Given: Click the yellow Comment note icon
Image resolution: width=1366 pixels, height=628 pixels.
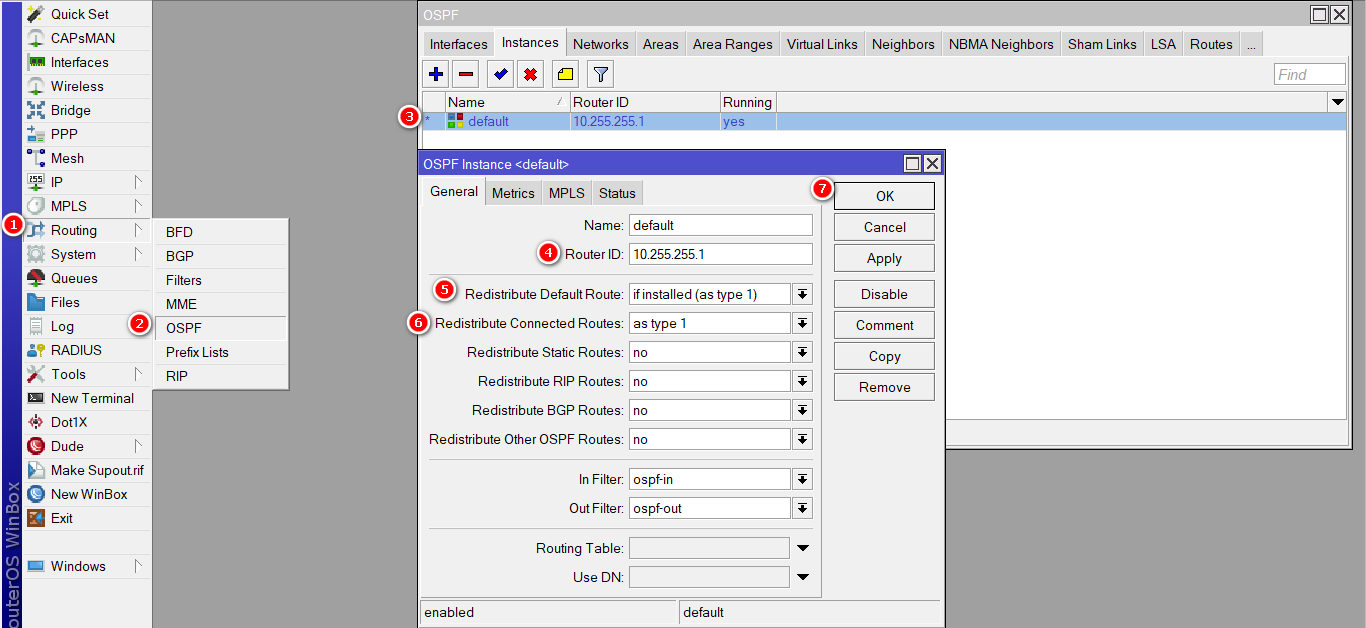Looking at the screenshot, I should [565, 74].
